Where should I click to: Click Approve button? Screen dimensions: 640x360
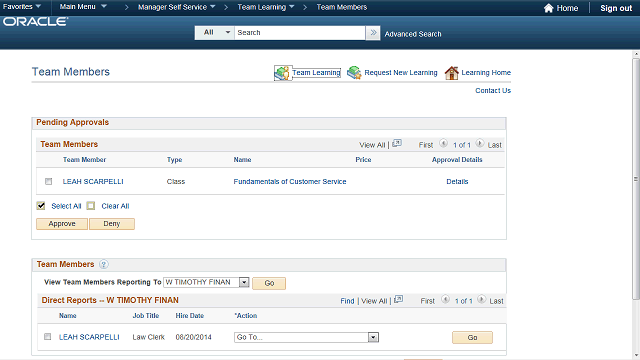pyautogui.click(x=62, y=224)
